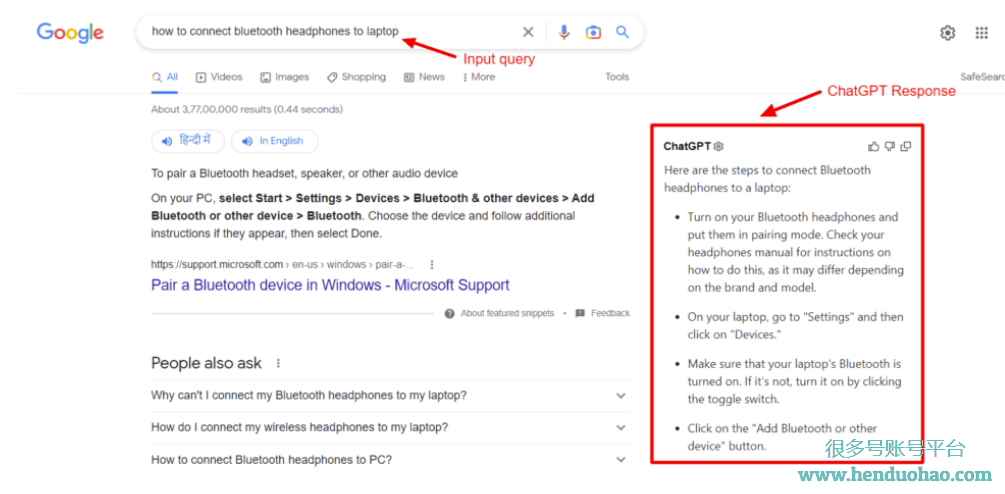The width and height of the screenshot is (1005, 494).
Task: Click the ChatGPT panel title
Action: point(687,147)
